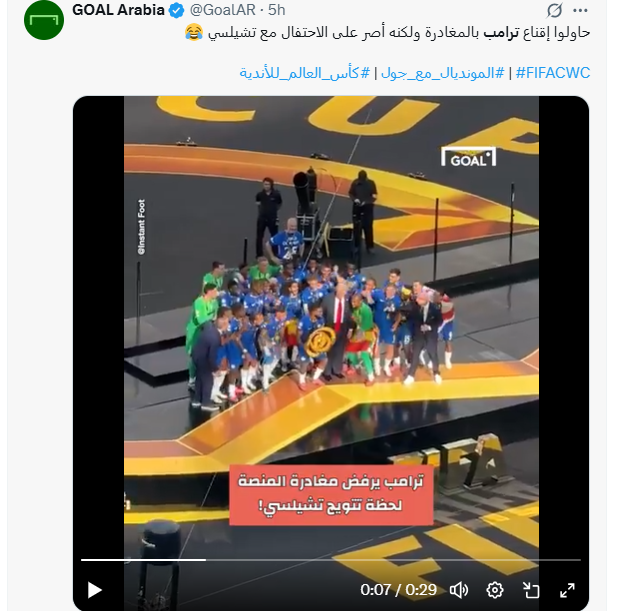Click the Arabic tweet text
Viewport: 618px width, 611px height.
(x=387, y=32)
